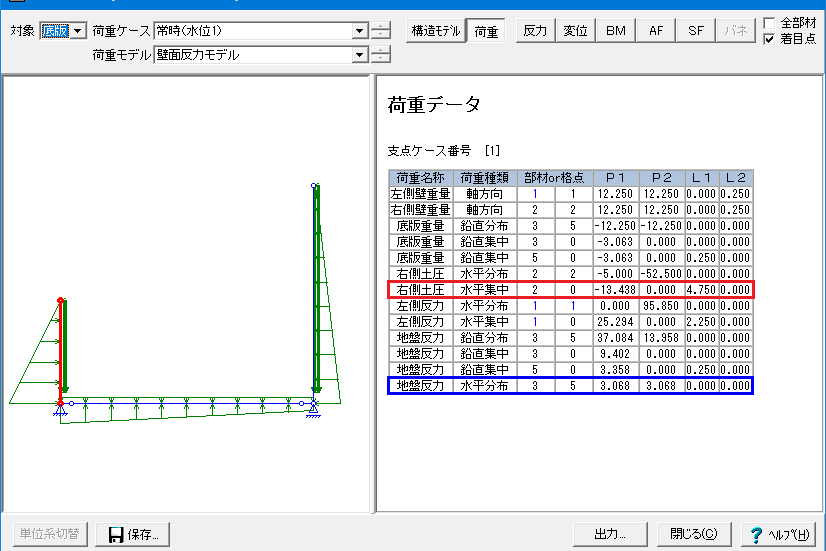This screenshot has height=551, width=826.
Task: Click the red left wall member in diagram
Action: (x=61, y=351)
